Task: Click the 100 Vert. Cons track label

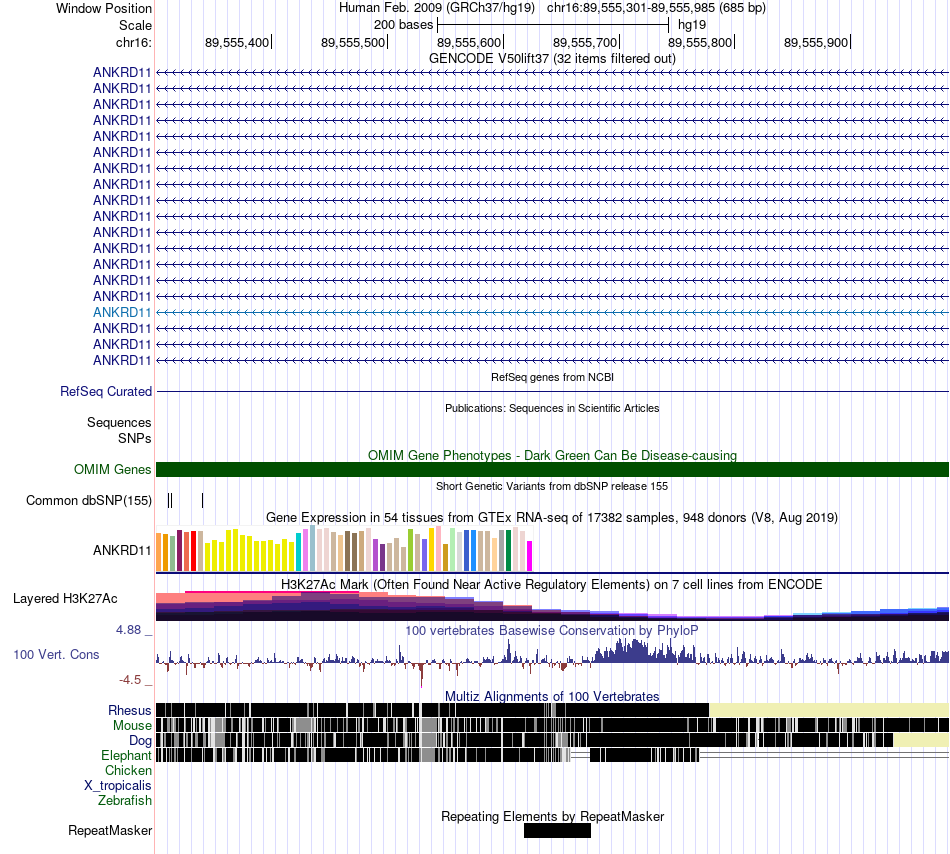Action: (x=56, y=655)
